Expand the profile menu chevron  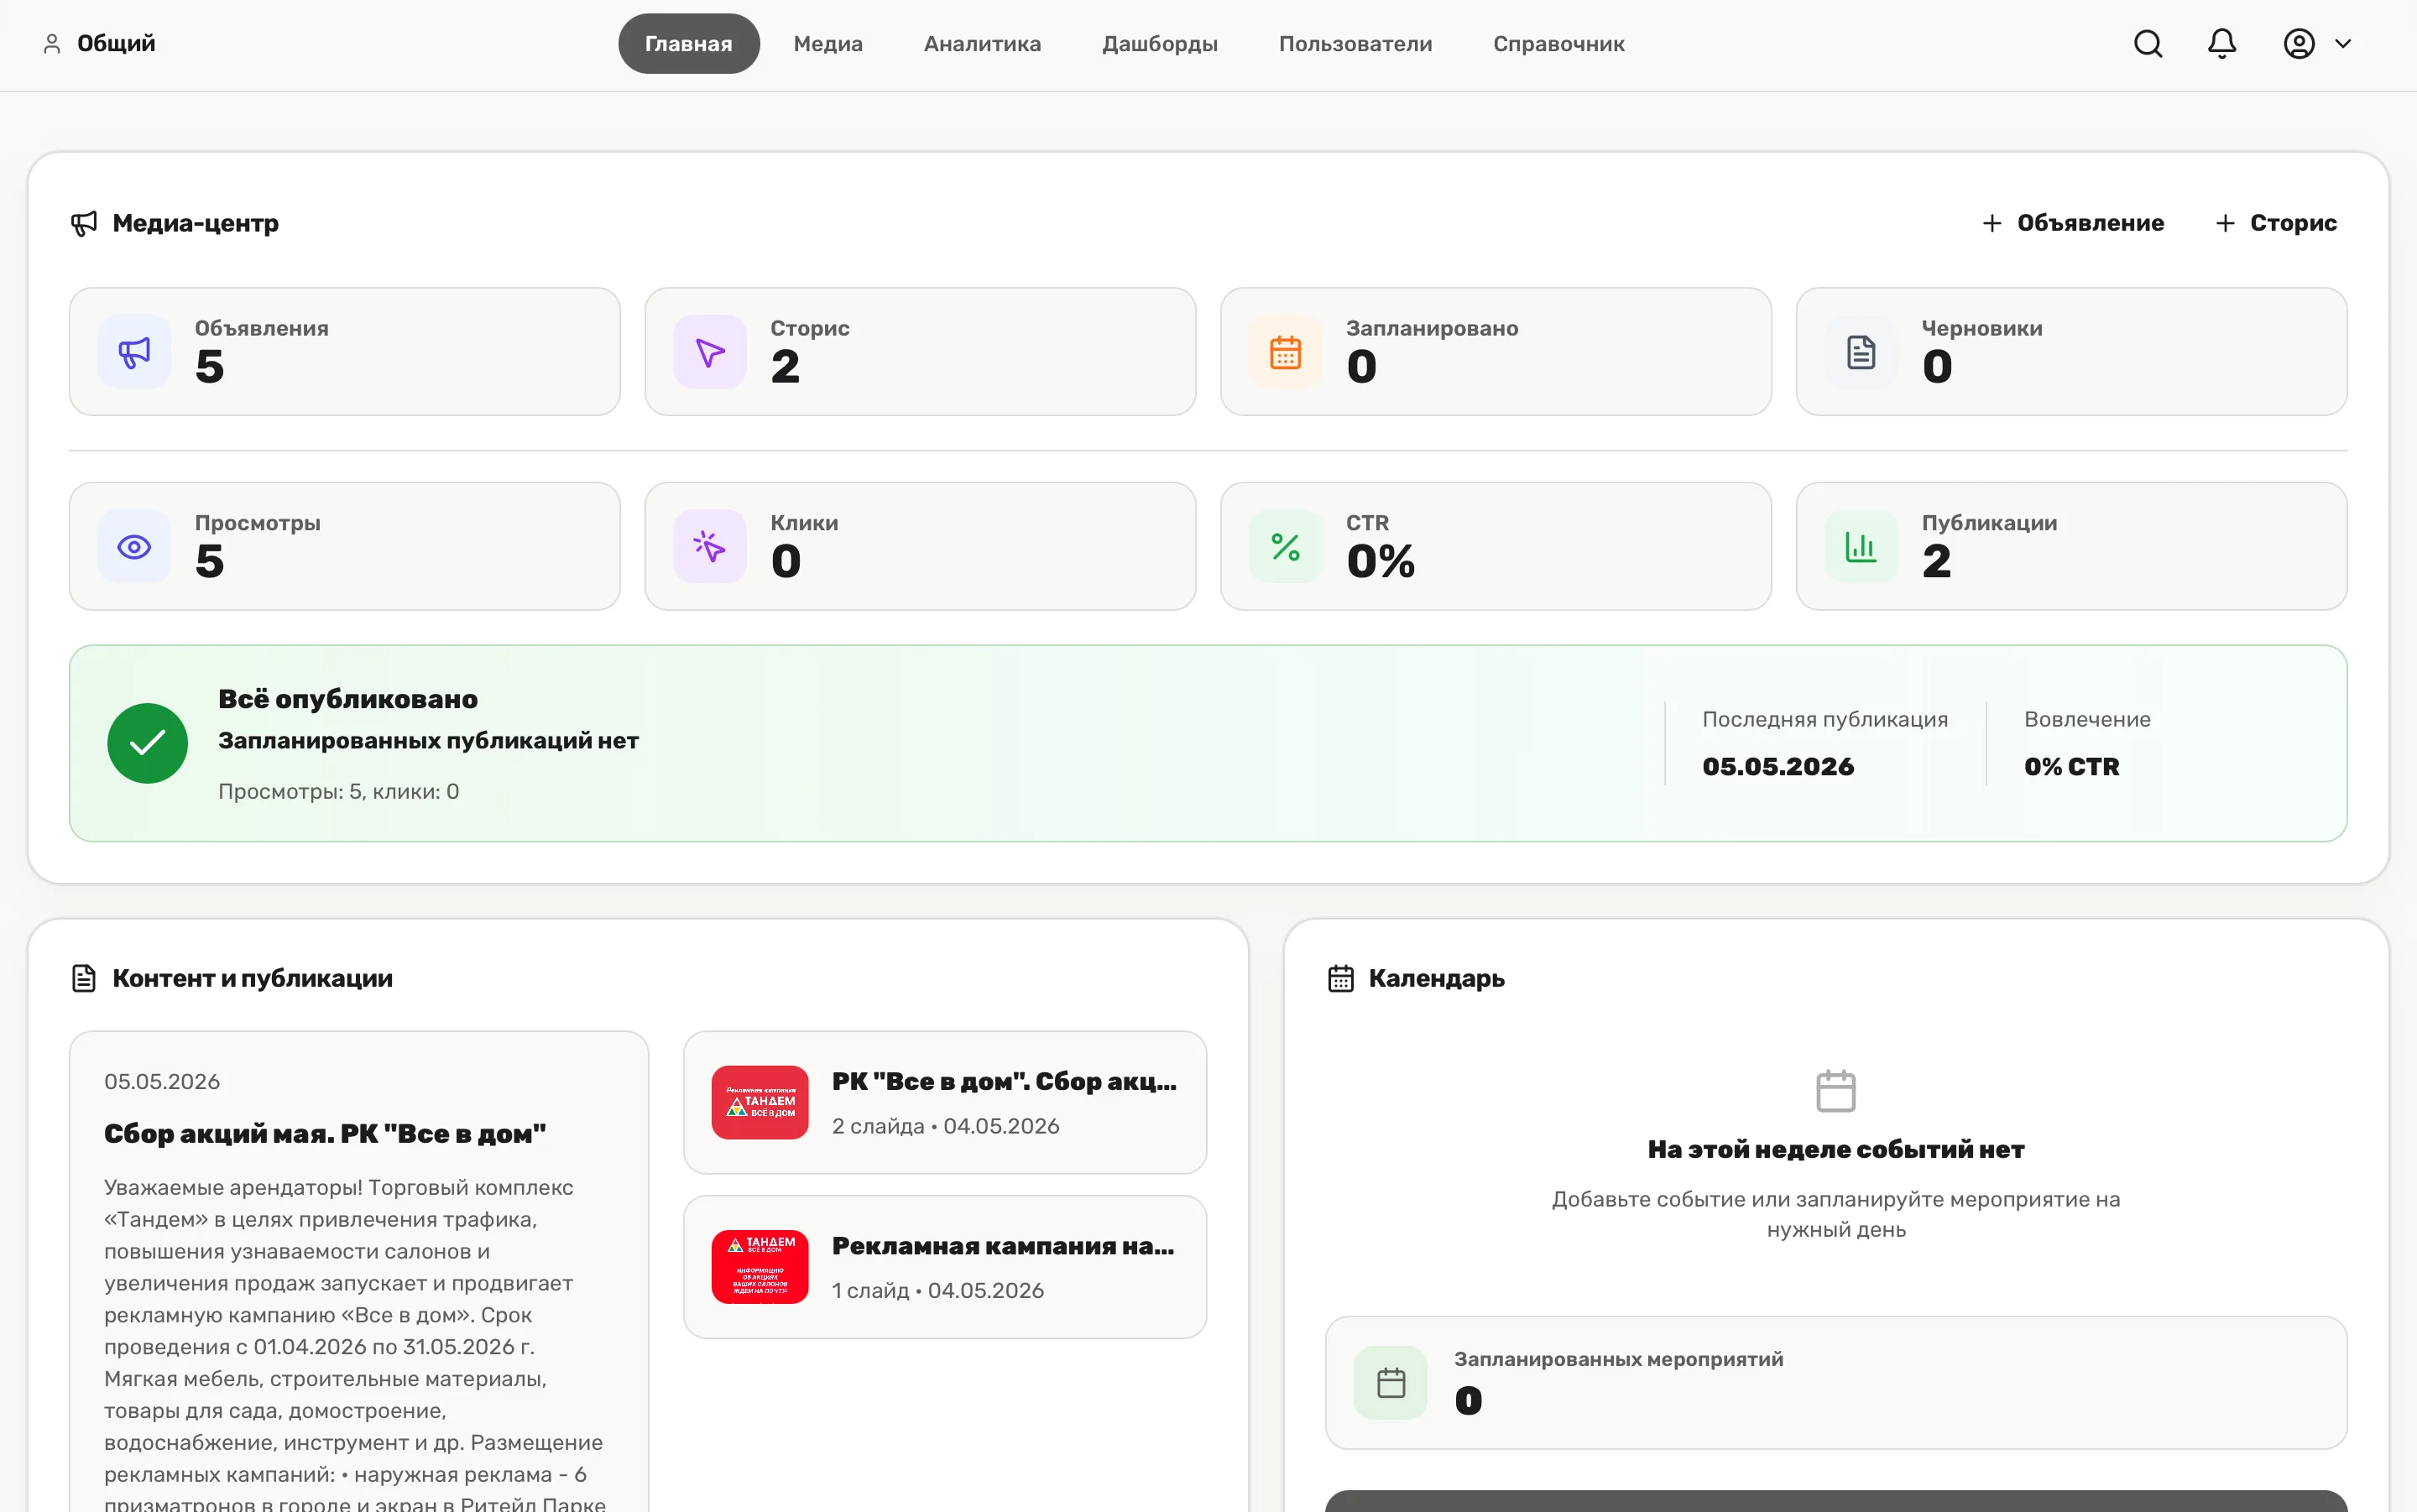click(x=2343, y=44)
